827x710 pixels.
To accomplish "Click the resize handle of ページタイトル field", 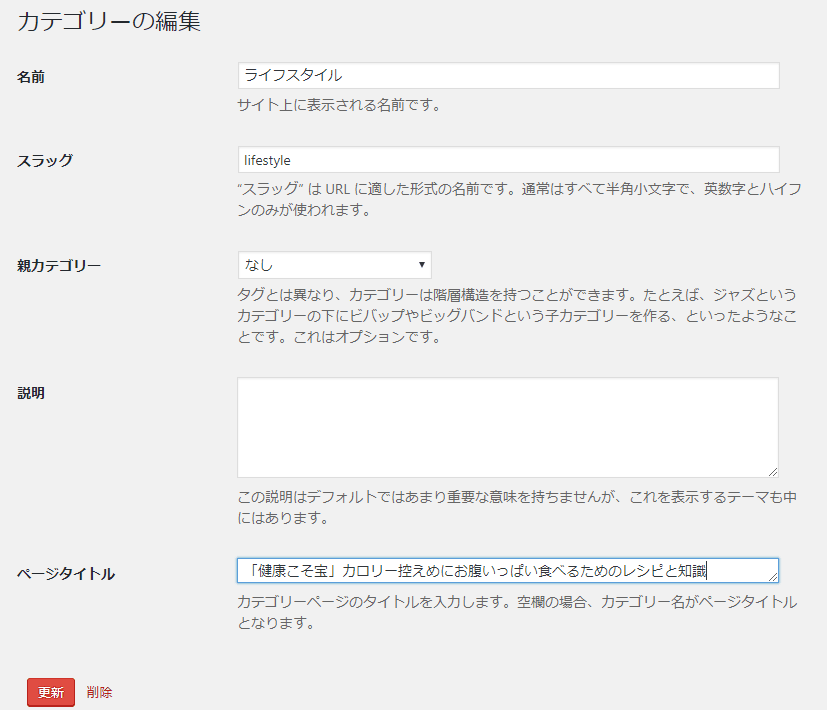I will click(772, 576).
